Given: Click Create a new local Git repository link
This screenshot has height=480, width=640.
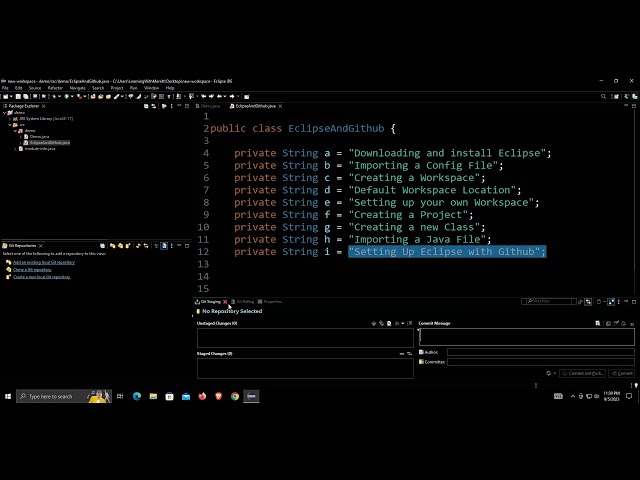Looking at the screenshot, I should click(42, 277).
